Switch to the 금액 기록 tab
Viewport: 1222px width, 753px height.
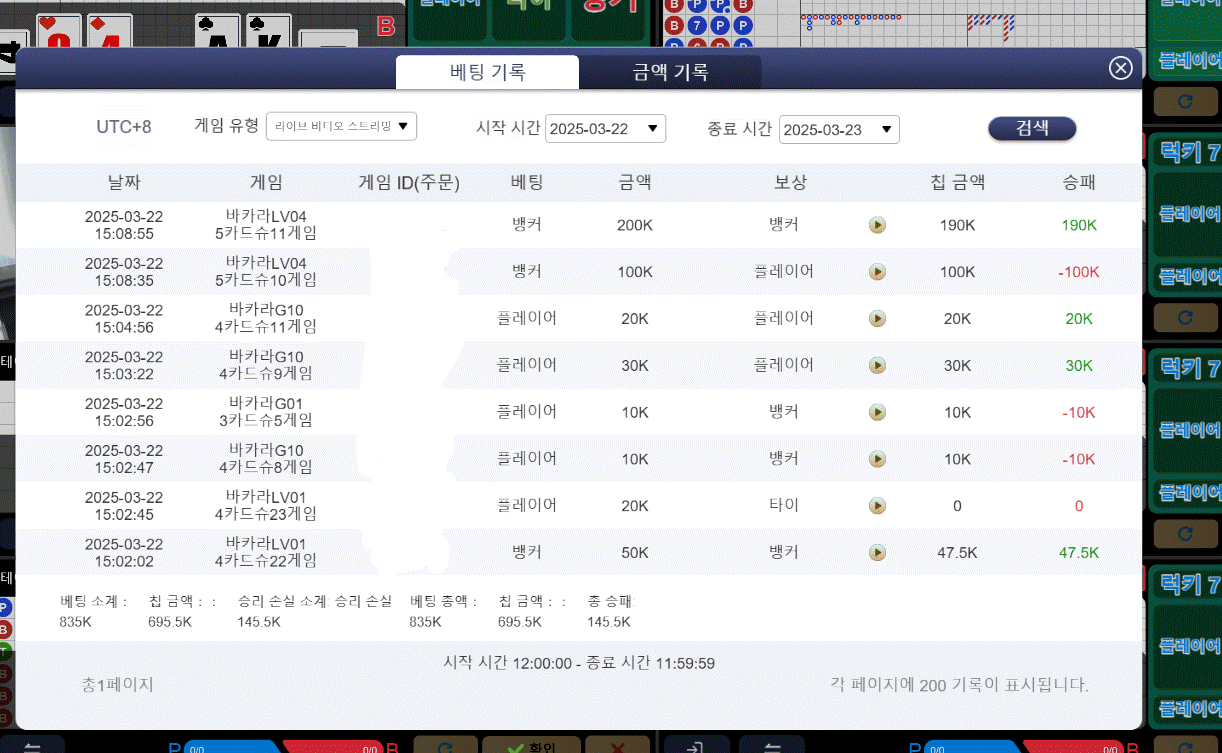click(670, 72)
